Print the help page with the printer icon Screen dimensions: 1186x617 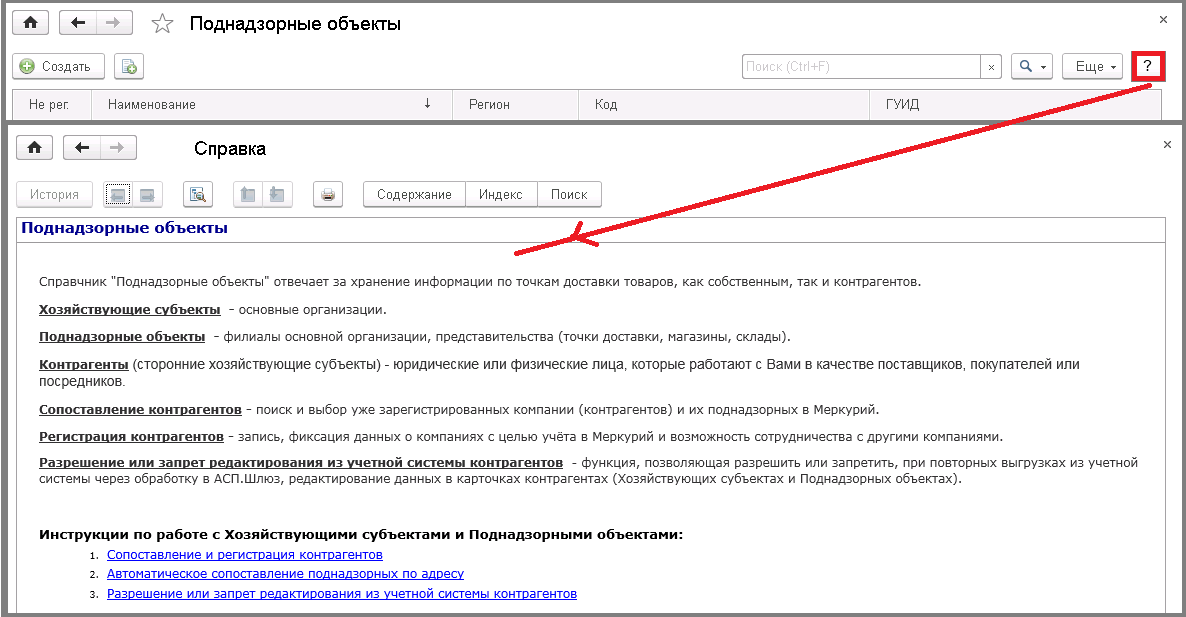(x=328, y=194)
